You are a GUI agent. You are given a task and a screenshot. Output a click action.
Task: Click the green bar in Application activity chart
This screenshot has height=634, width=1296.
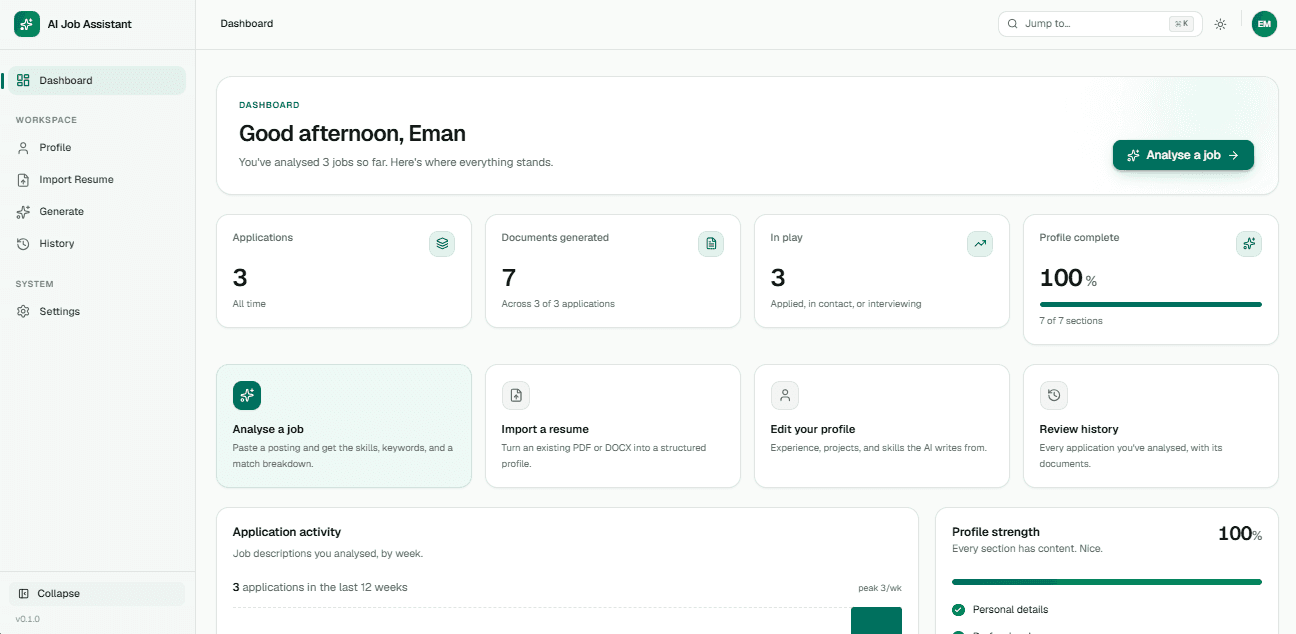click(x=876, y=621)
